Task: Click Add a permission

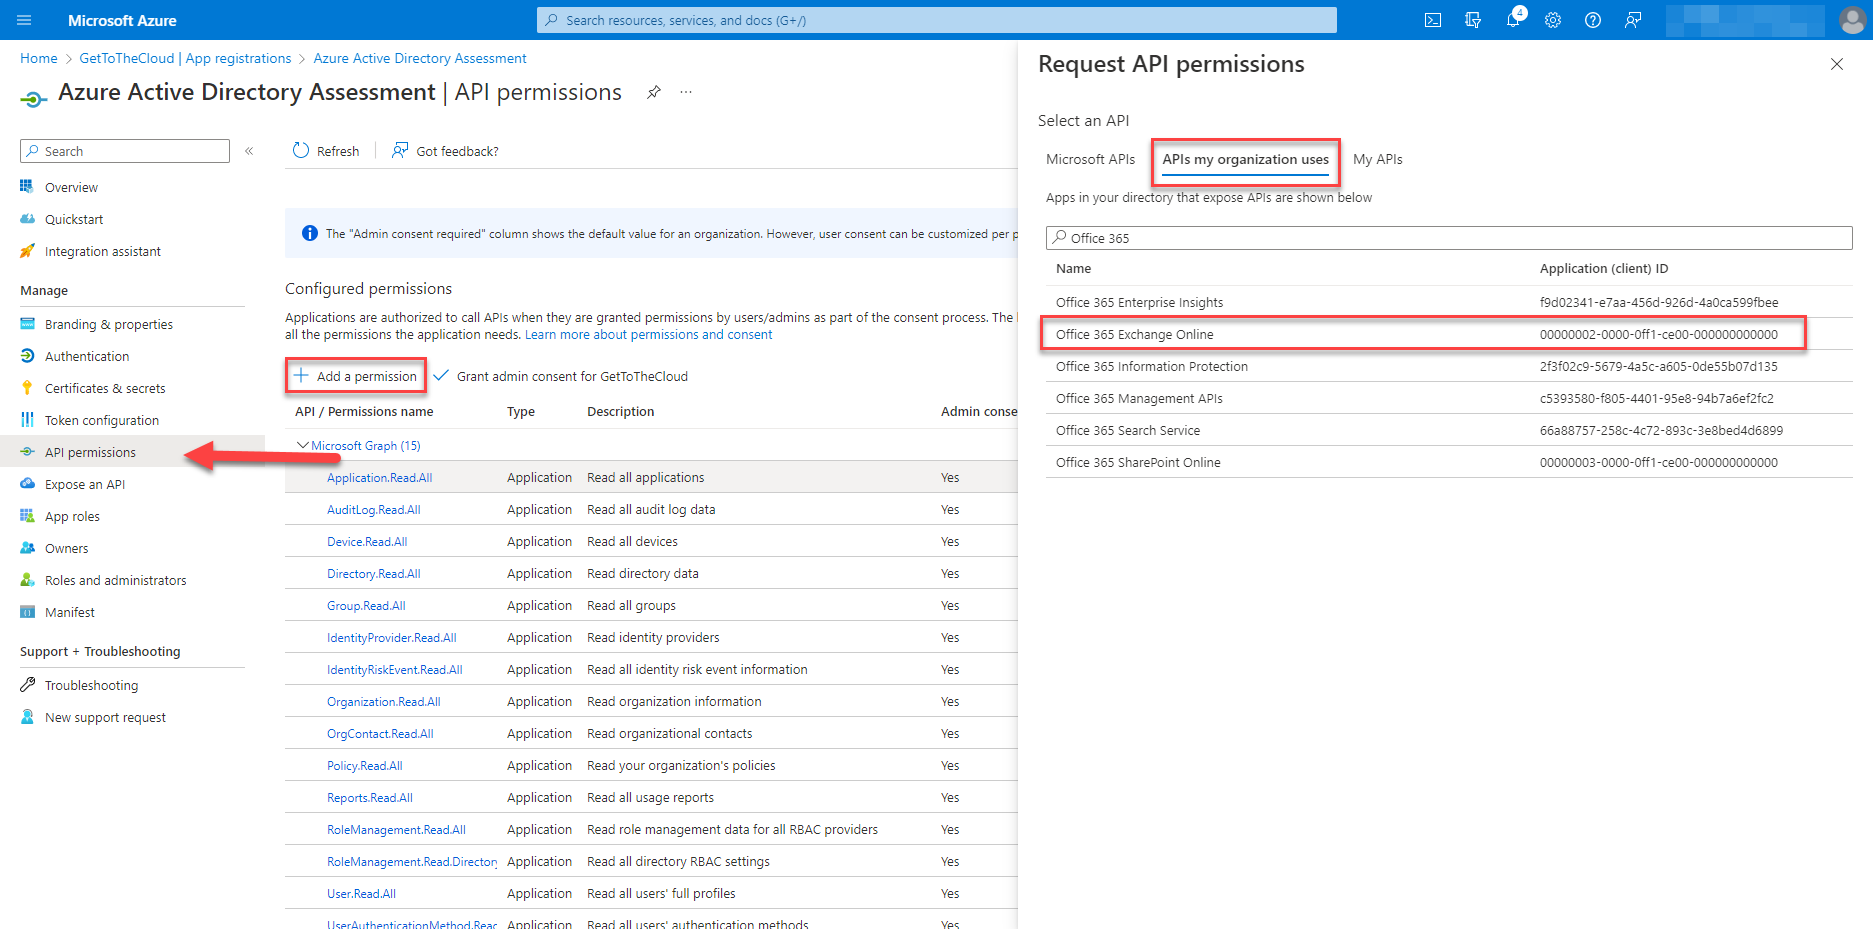Action: (355, 375)
